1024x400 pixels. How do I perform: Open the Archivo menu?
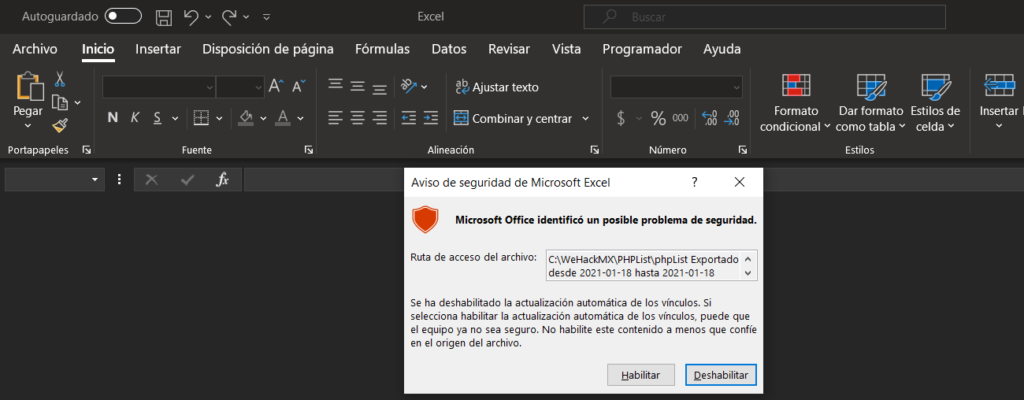35,49
